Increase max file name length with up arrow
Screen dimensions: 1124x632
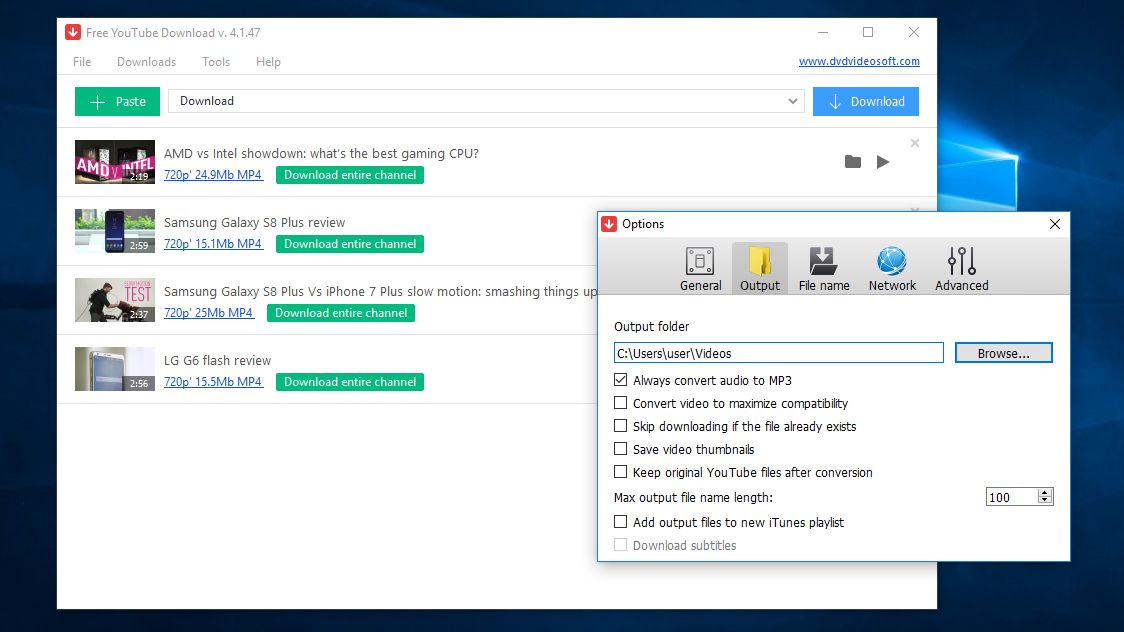click(x=1044, y=493)
